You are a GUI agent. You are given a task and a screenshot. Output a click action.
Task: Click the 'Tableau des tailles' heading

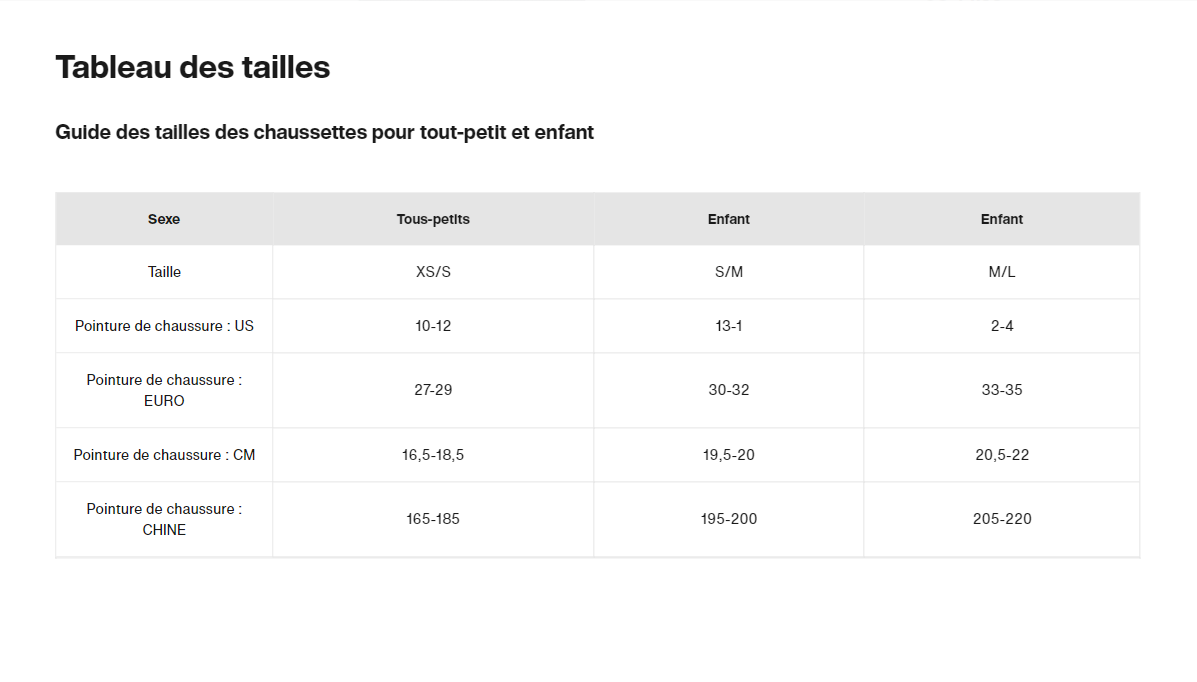[192, 68]
